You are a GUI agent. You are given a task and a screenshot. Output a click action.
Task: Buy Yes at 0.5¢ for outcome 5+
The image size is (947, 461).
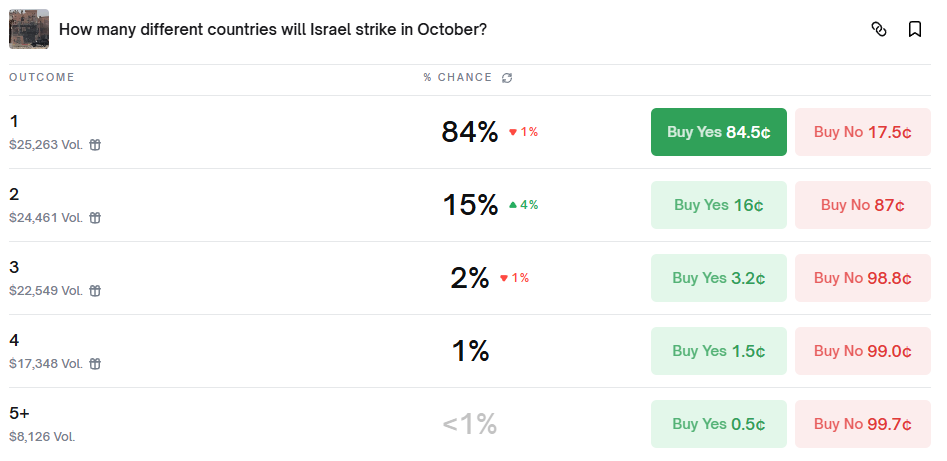[x=719, y=424]
